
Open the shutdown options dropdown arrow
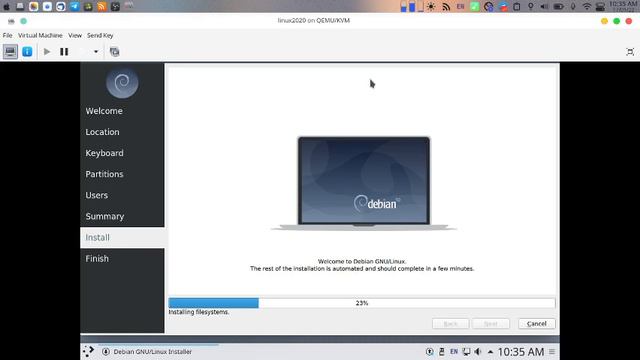[x=96, y=52]
